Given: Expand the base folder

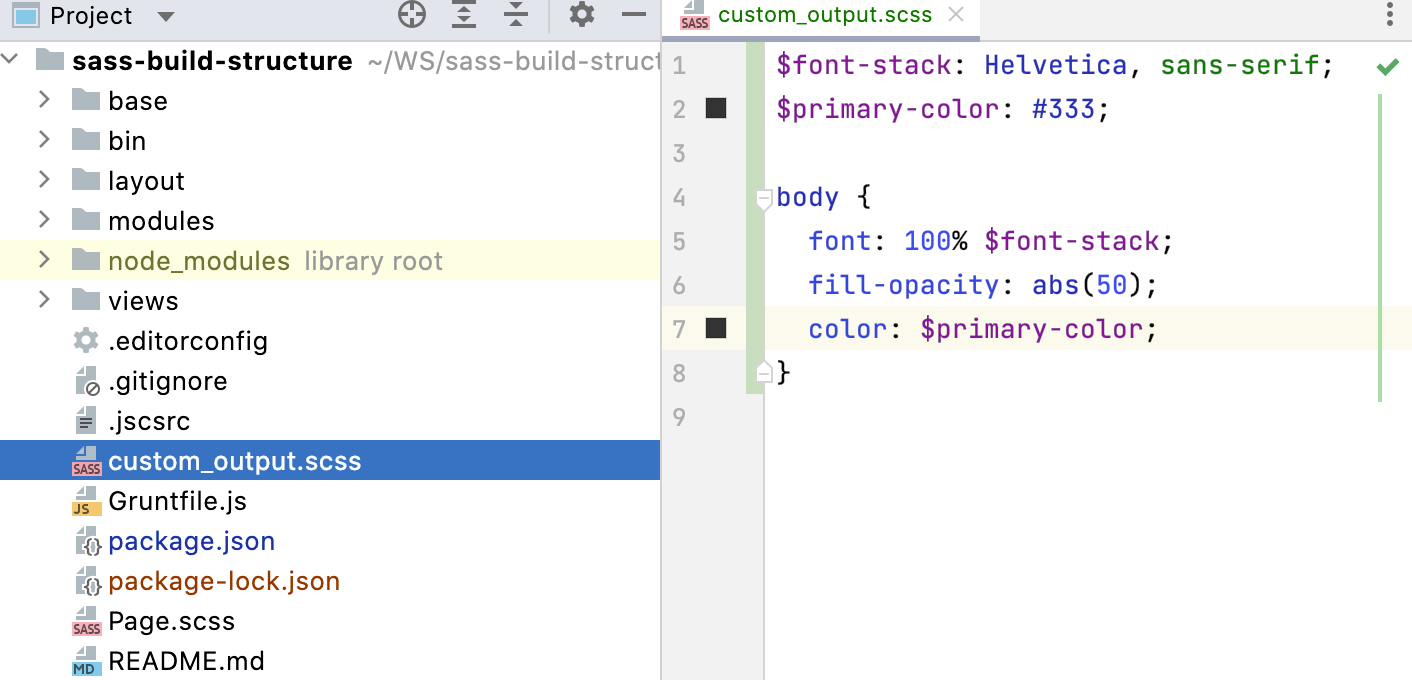Looking at the screenshot, I should point(44,100).
